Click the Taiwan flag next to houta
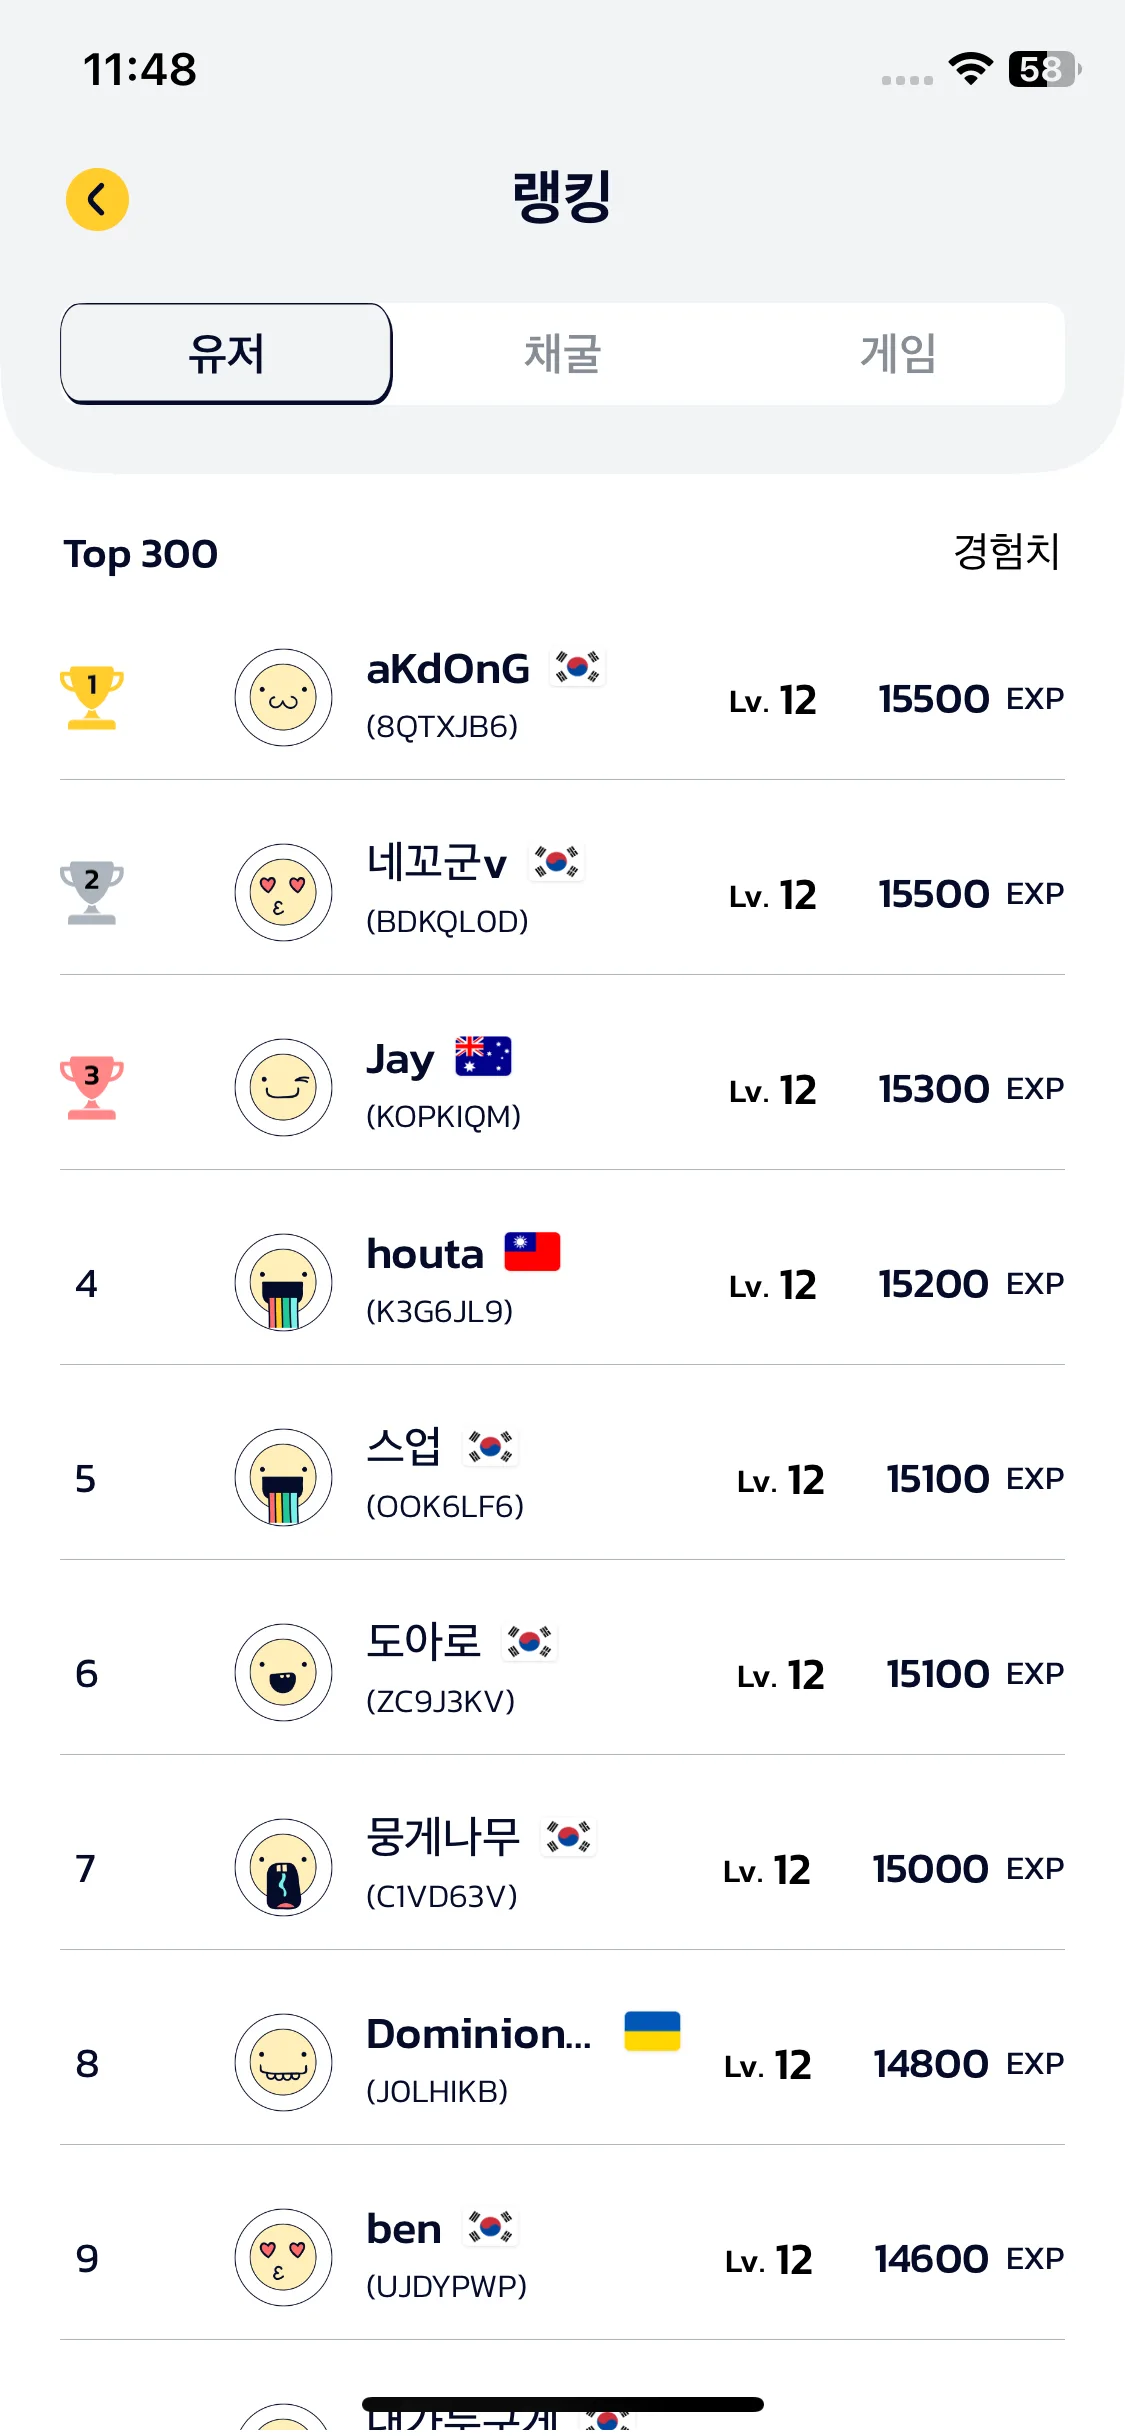This screenshot has height=2436, width=1125. [x=532, y=1251]
